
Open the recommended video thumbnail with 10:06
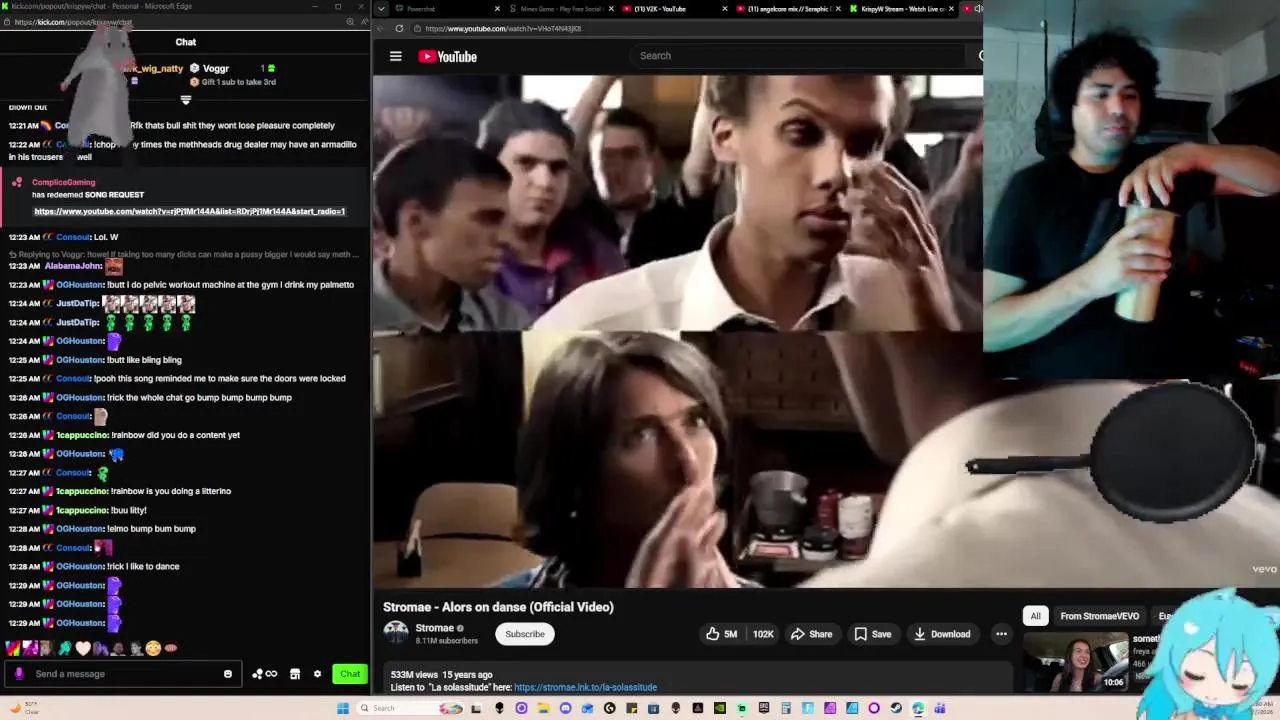point(1075,662)
